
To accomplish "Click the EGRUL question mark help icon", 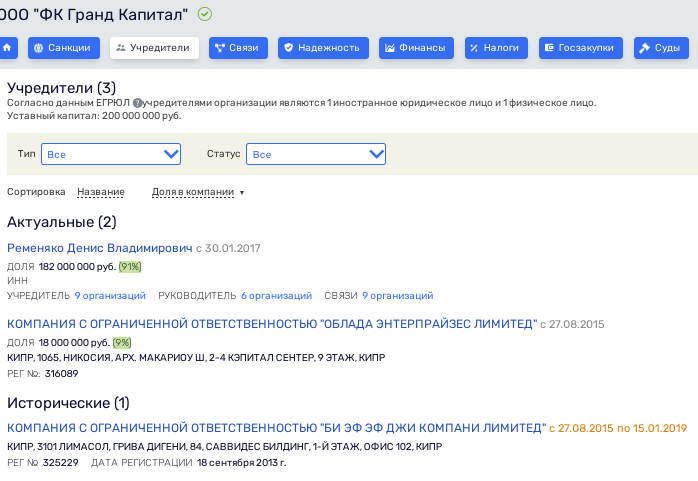I will point(138,103).
